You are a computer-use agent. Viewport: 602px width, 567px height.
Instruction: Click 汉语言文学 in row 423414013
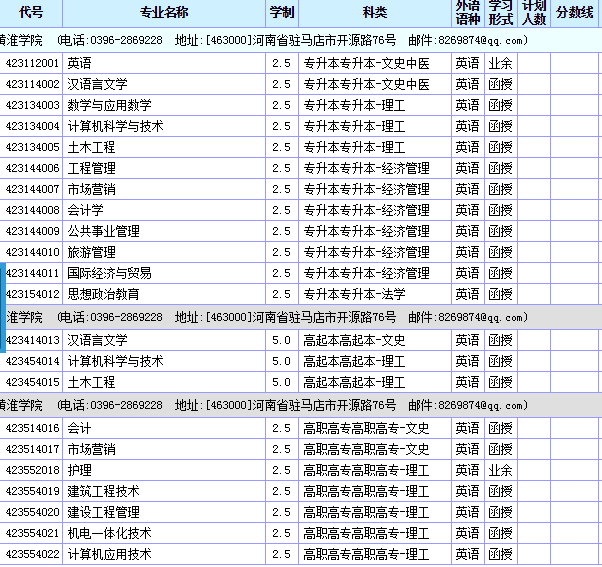(x=98, y=340)
